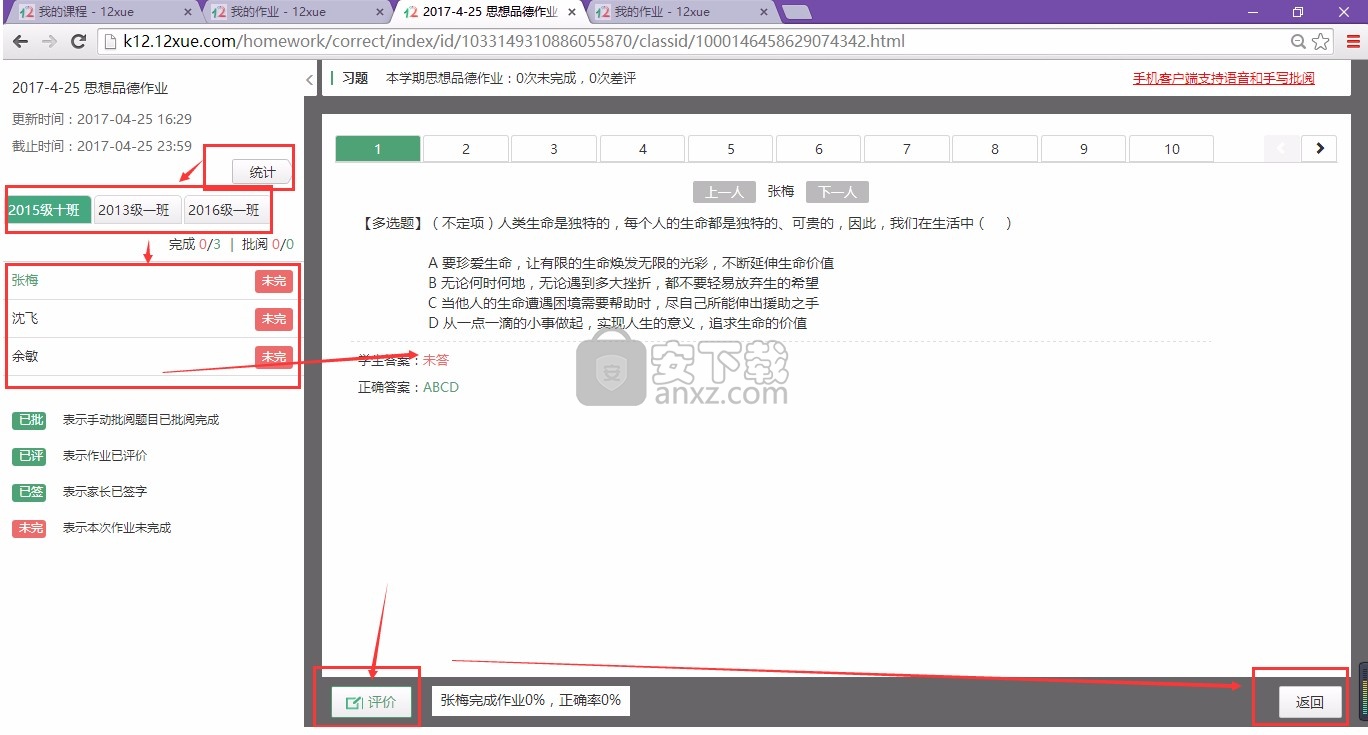1368x735 pixels.
Task: Go to question 5
Action: [731, 148]
